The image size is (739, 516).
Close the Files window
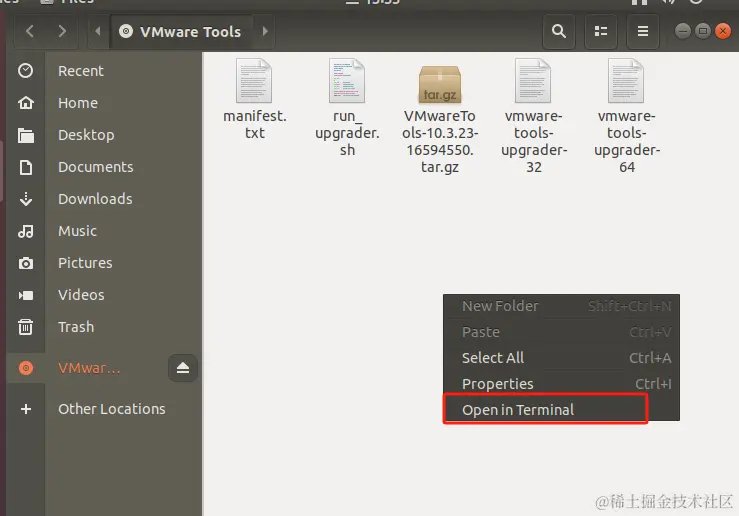723,31
